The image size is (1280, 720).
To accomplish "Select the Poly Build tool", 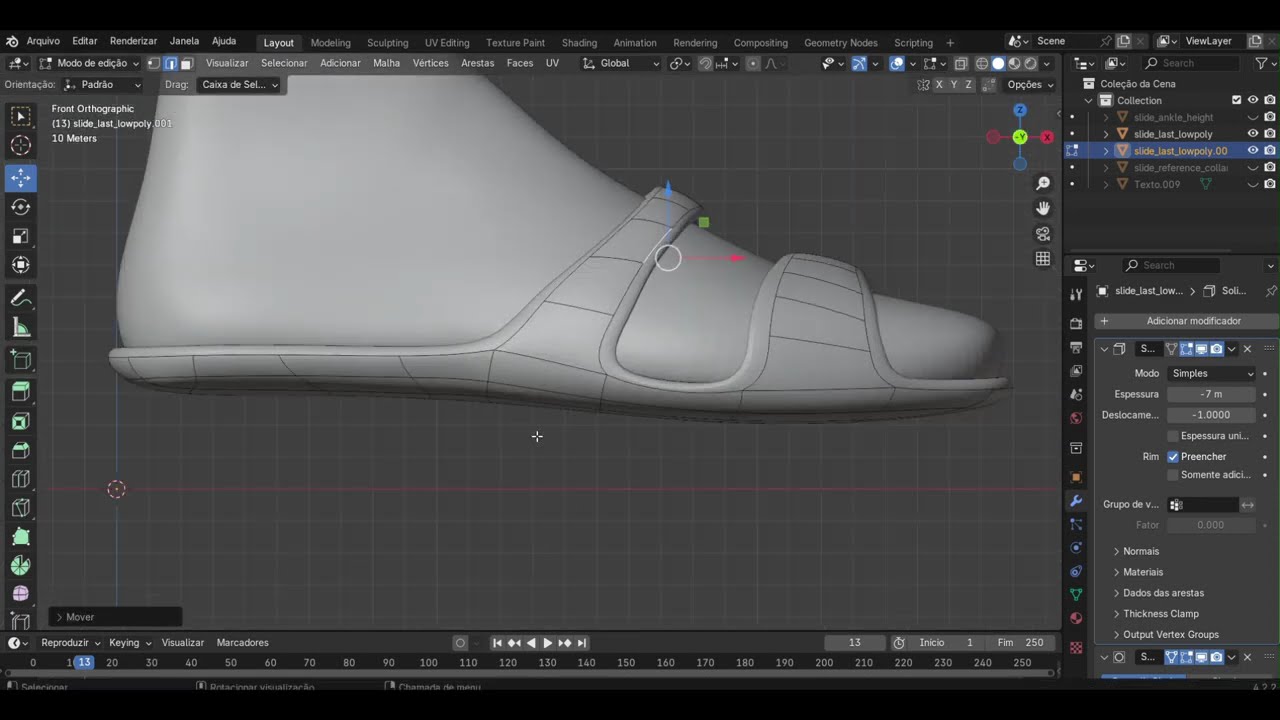I will [20, 537].
